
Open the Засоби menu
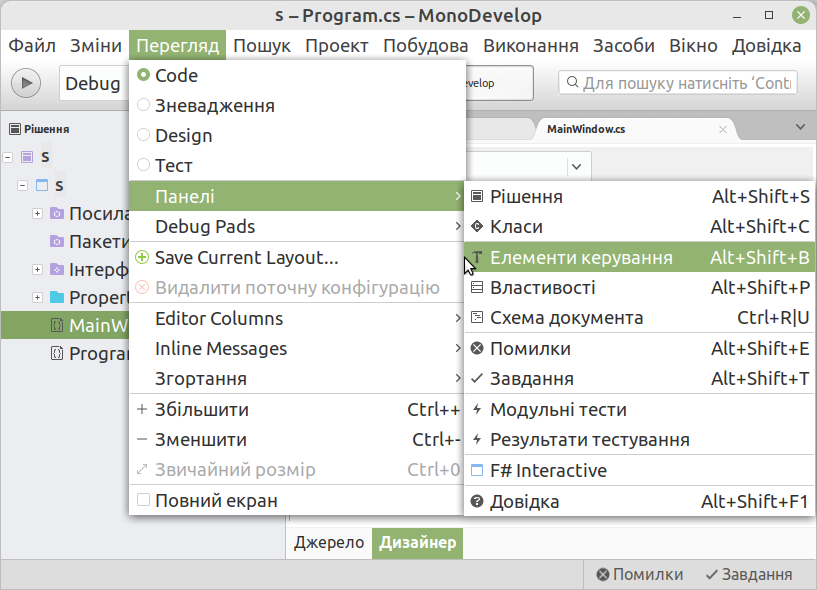click(624, 45)
